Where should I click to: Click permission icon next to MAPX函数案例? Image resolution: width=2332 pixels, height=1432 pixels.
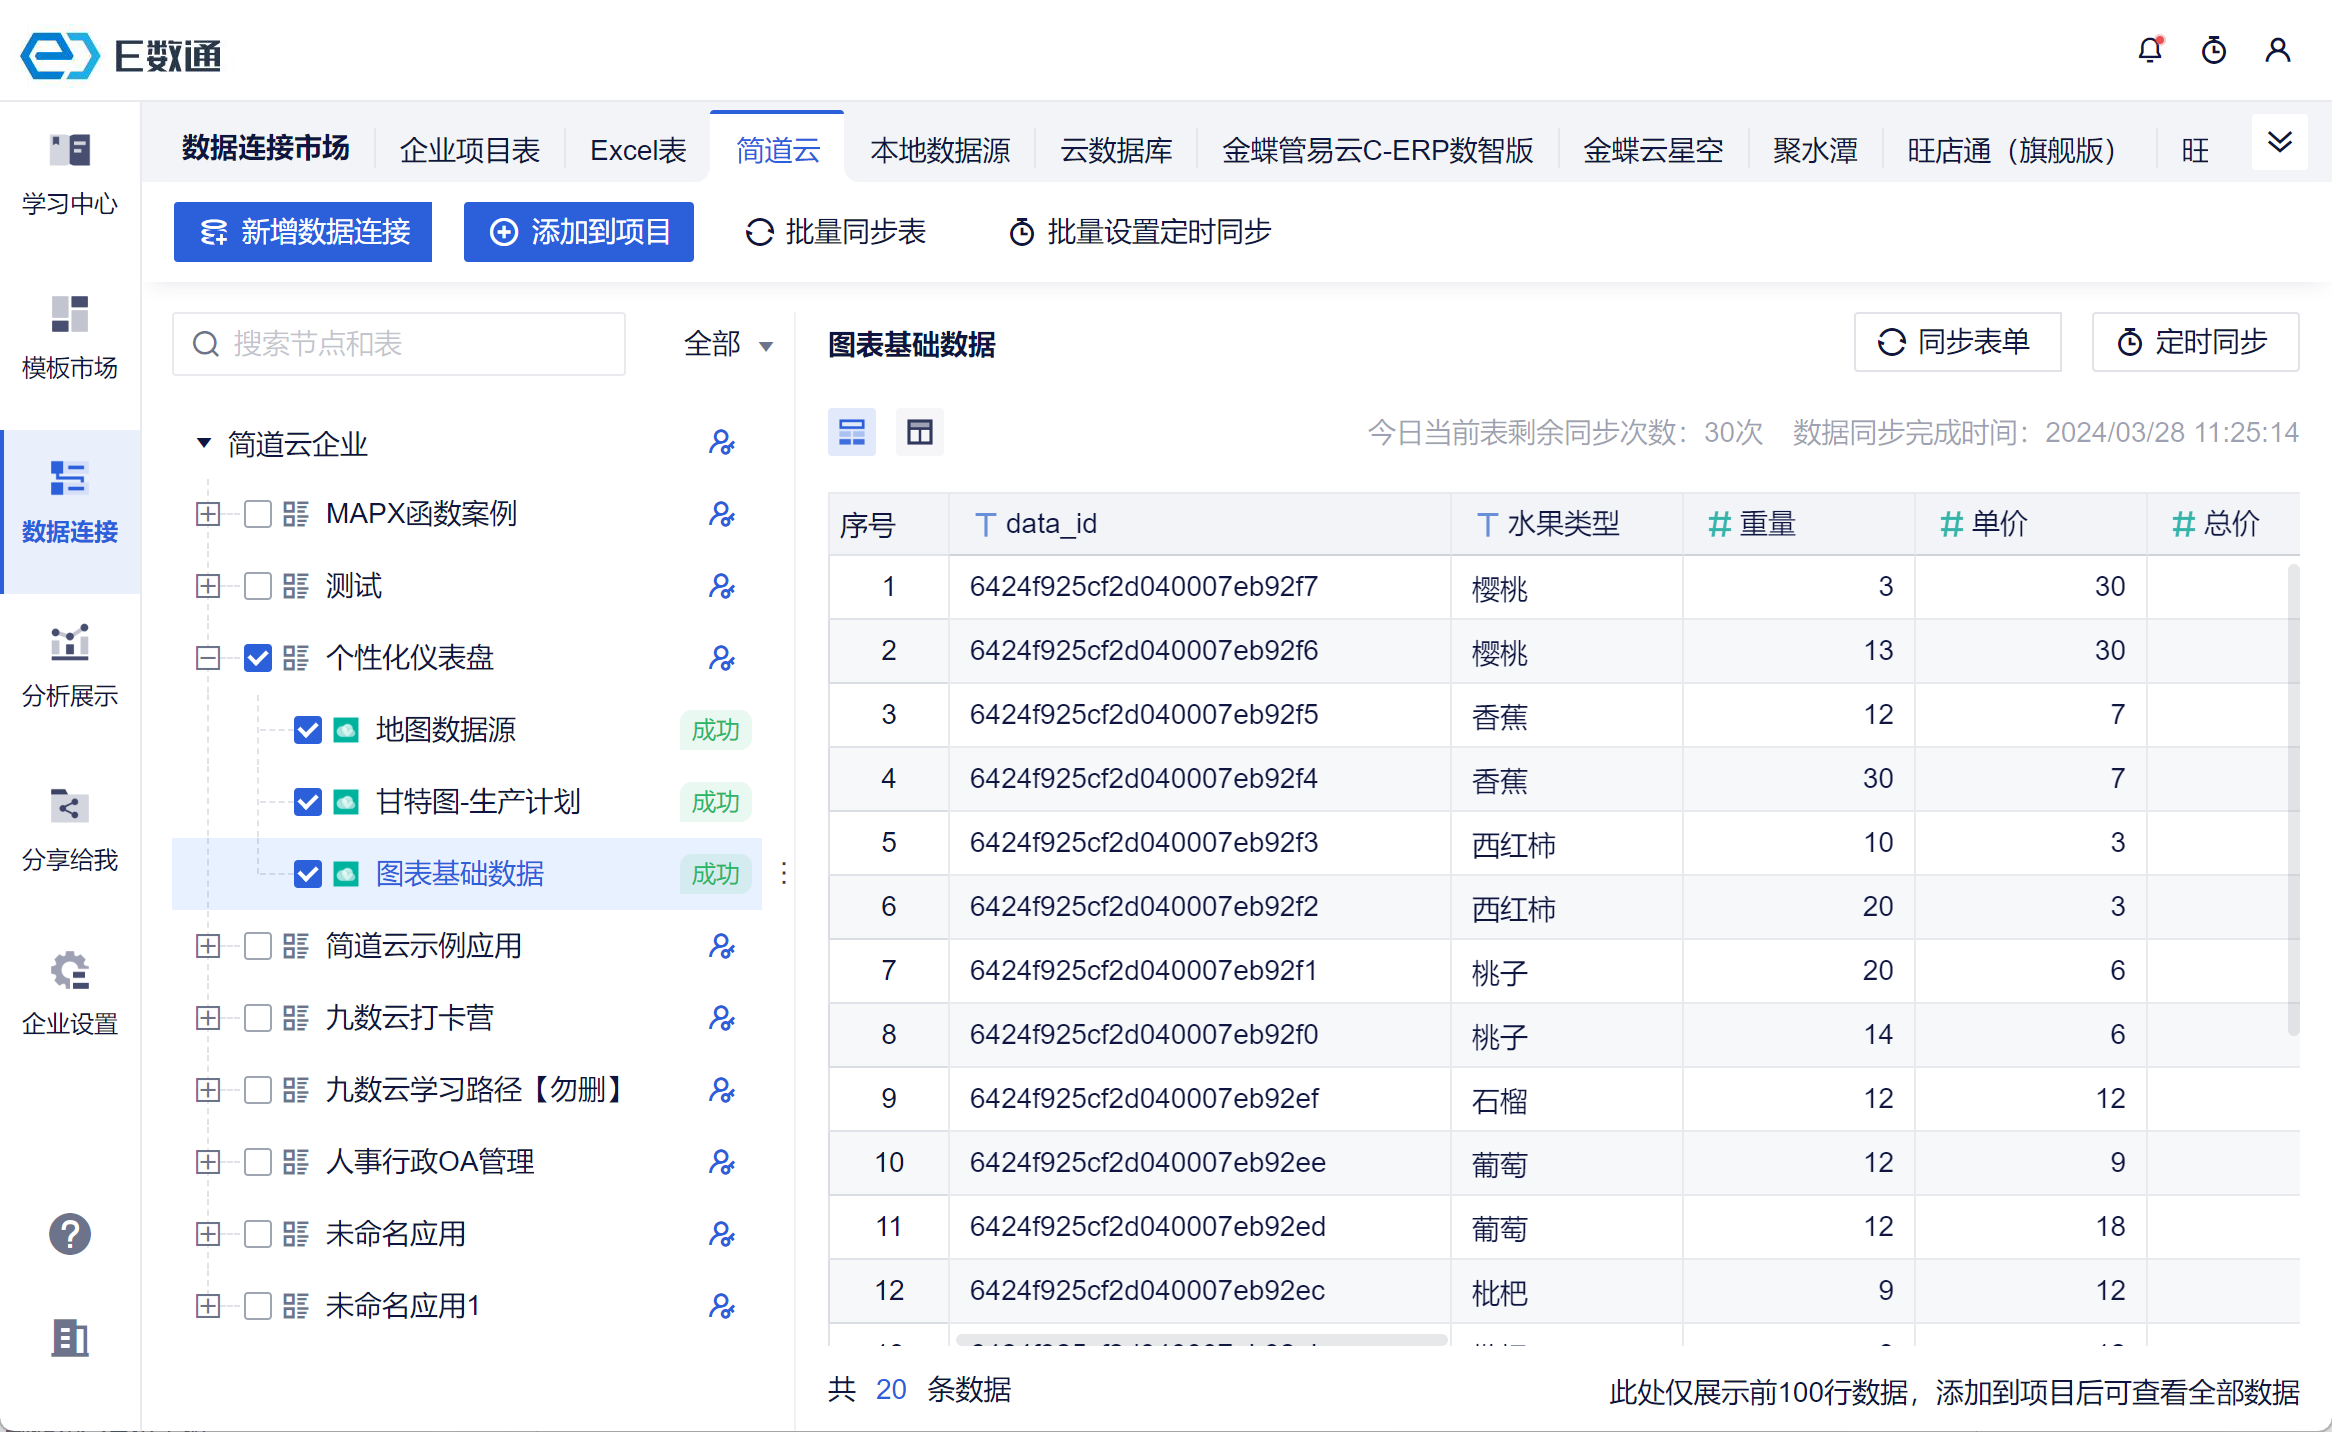(721, 514)
